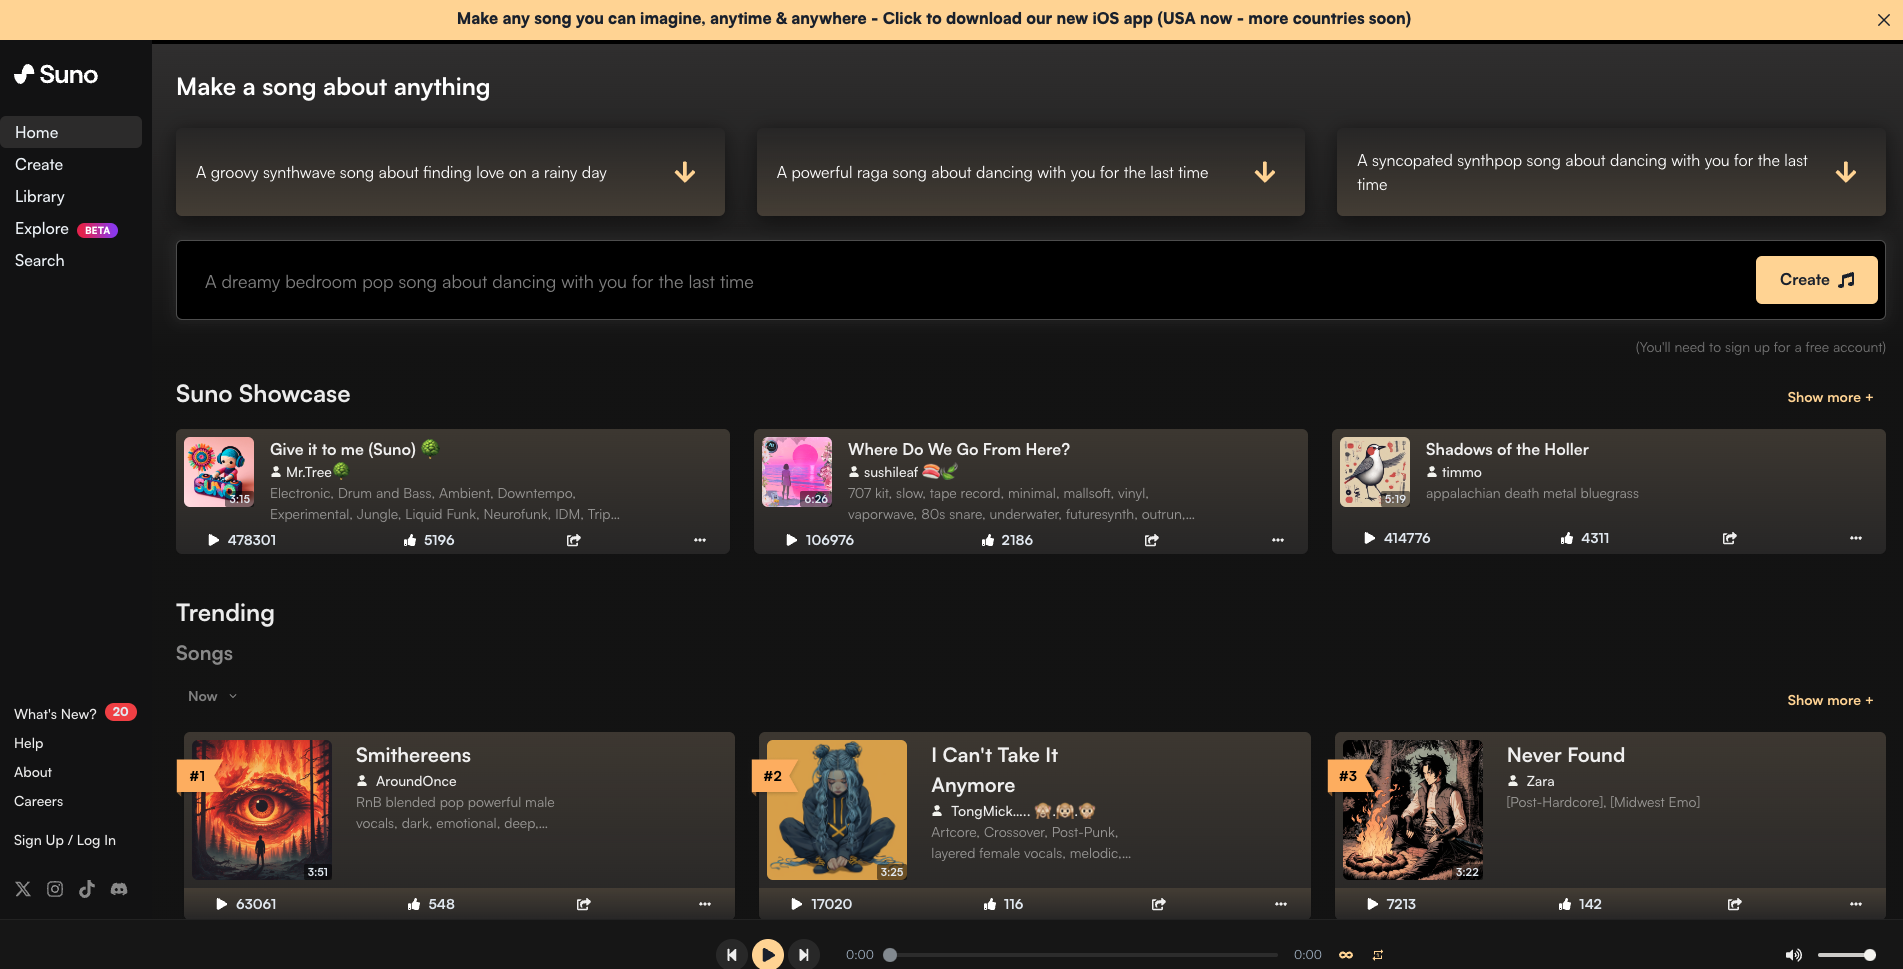Open artist timmo profile
Image resolution: width=1903 pixels, height=969 pixels.
[x=1462, y=472]
